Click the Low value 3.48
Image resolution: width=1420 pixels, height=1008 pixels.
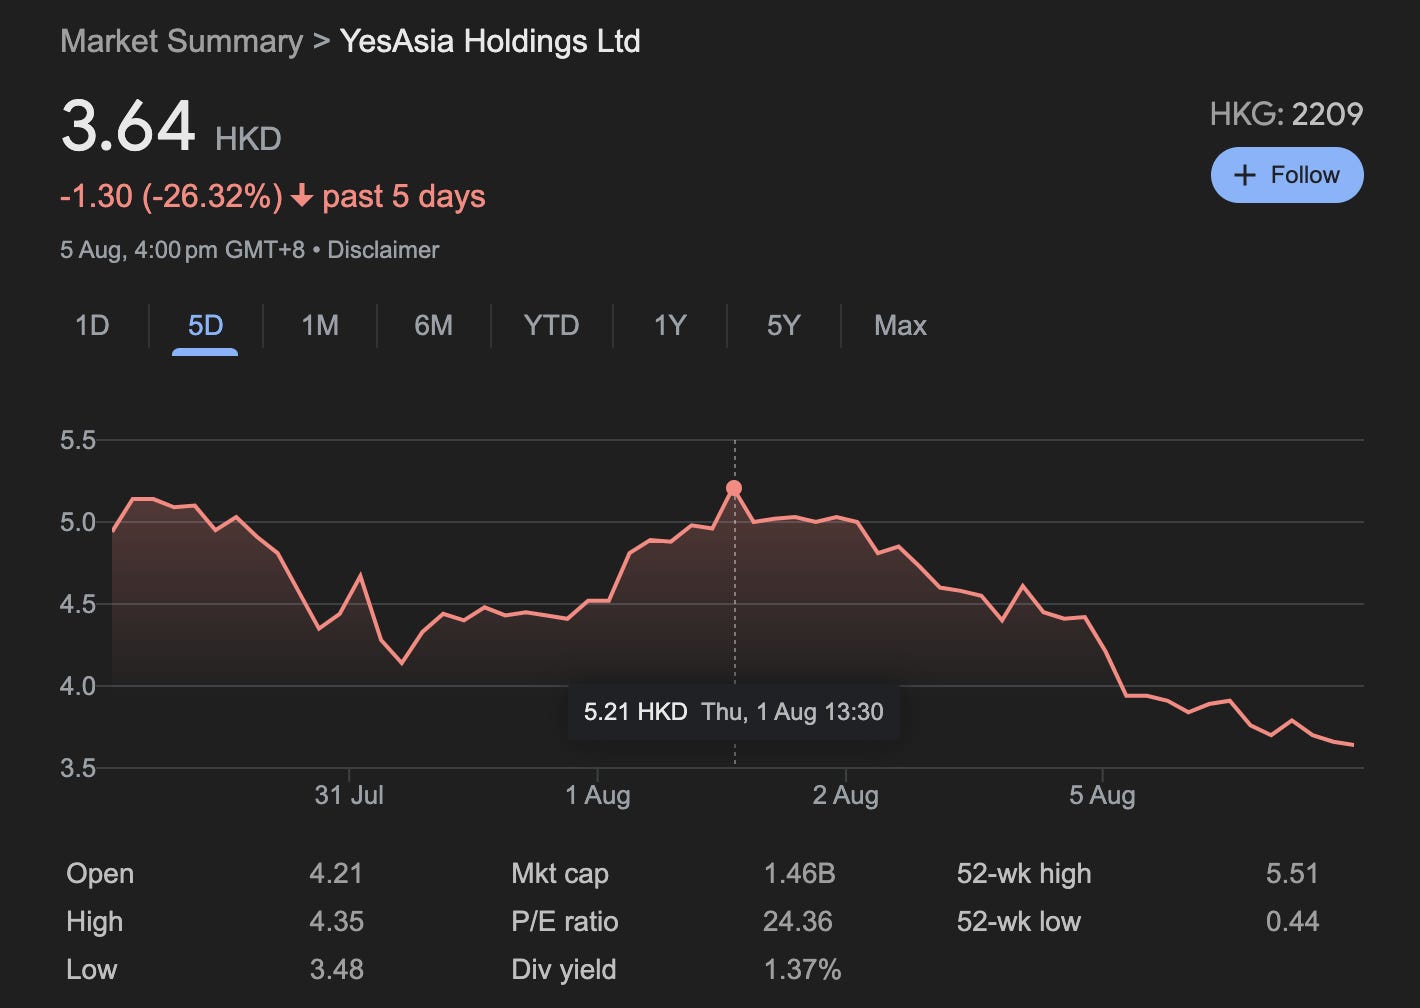pos(337,970)
